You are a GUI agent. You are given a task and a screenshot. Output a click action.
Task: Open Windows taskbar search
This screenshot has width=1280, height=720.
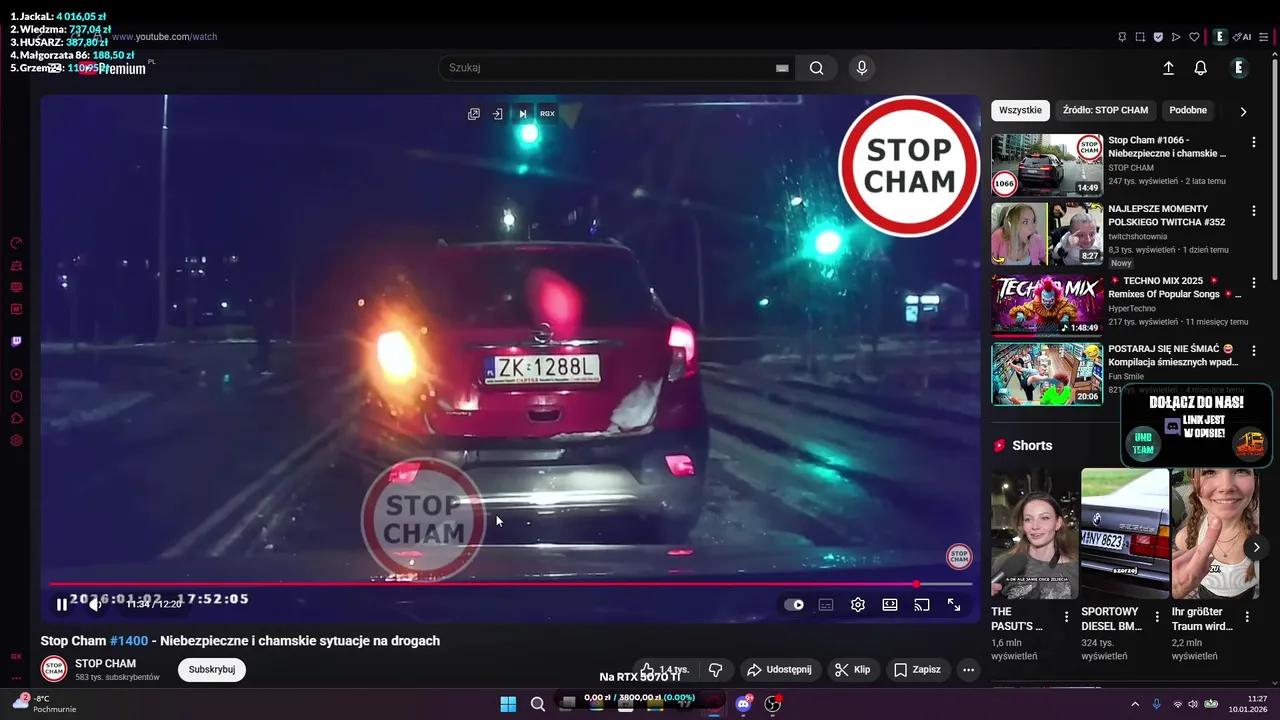[538, 704]
